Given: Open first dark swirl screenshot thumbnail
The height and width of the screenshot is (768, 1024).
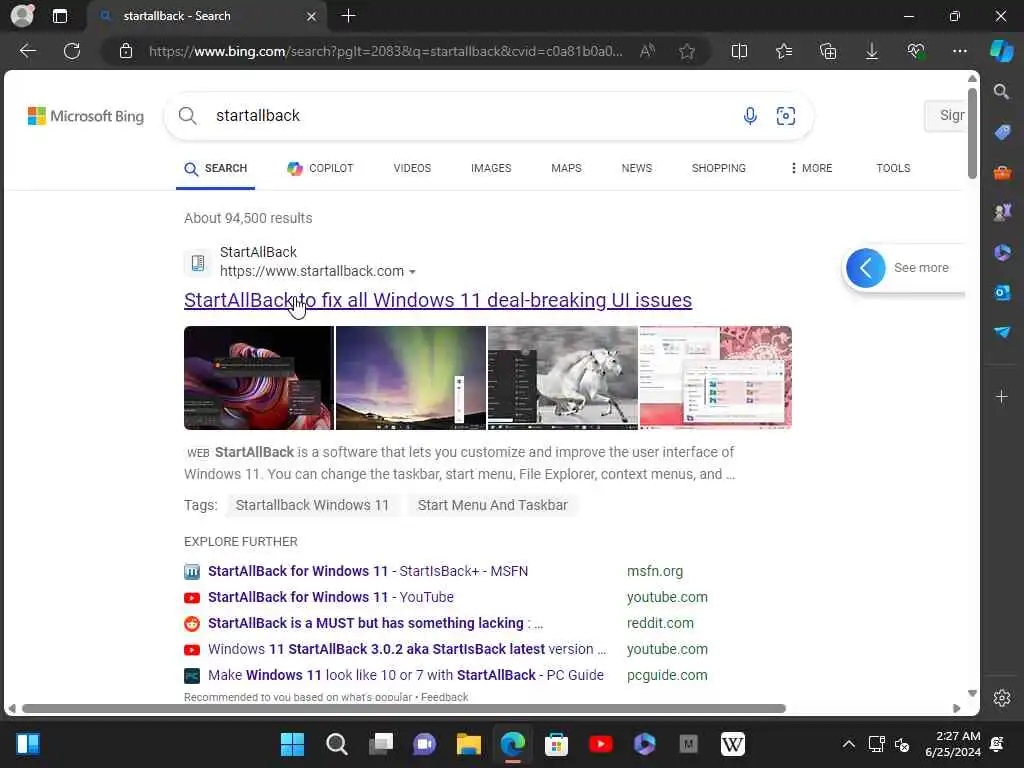Looking at the screenshot, I should tap(259, 377).
